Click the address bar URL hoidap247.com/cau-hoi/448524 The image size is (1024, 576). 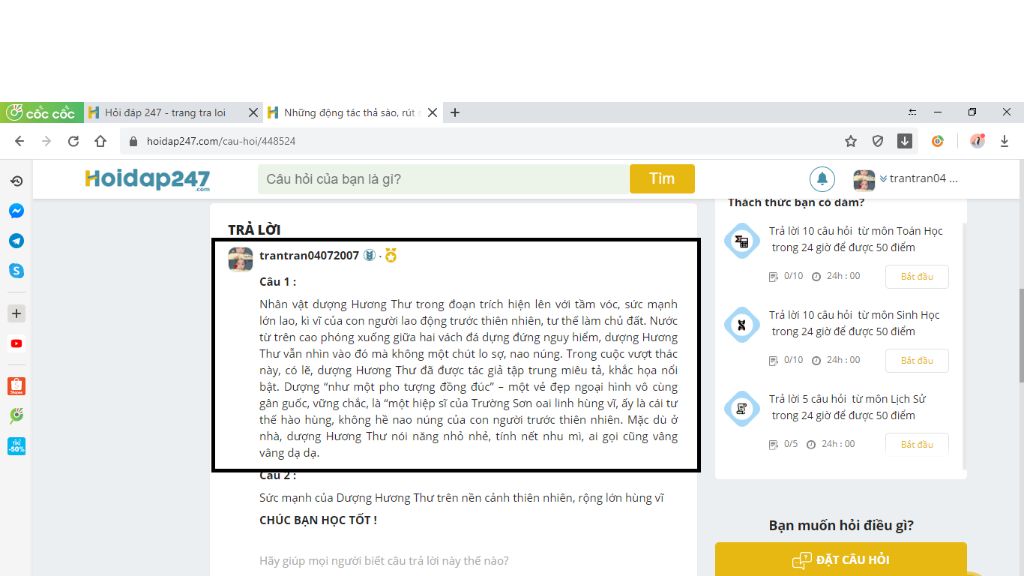tap(221, 141)
